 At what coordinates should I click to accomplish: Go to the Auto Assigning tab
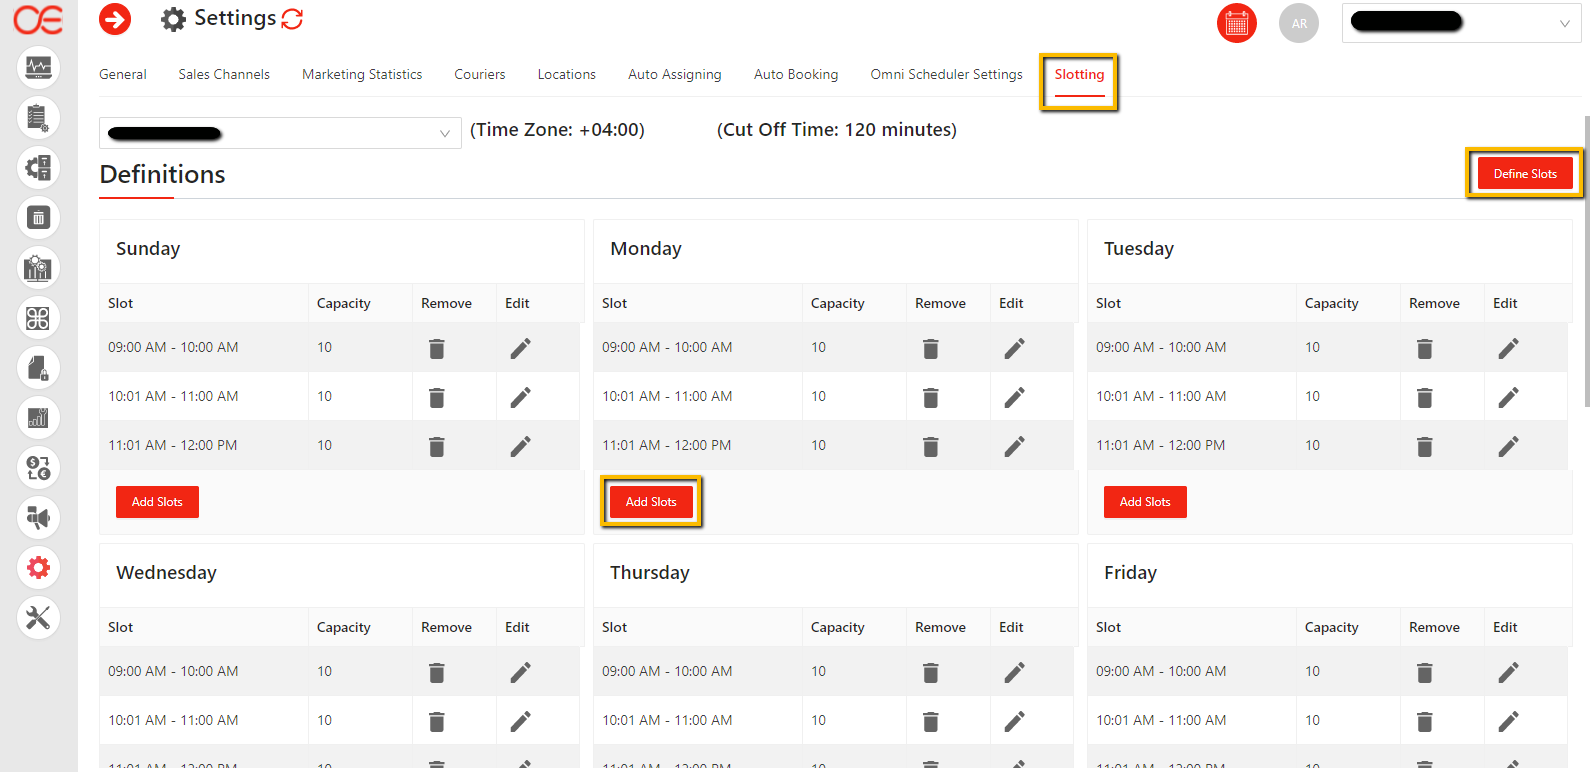point(674,75)
